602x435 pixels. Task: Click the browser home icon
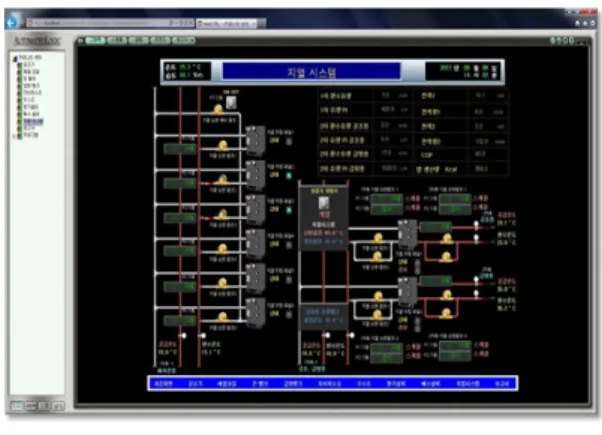click(x=577, y=23)
